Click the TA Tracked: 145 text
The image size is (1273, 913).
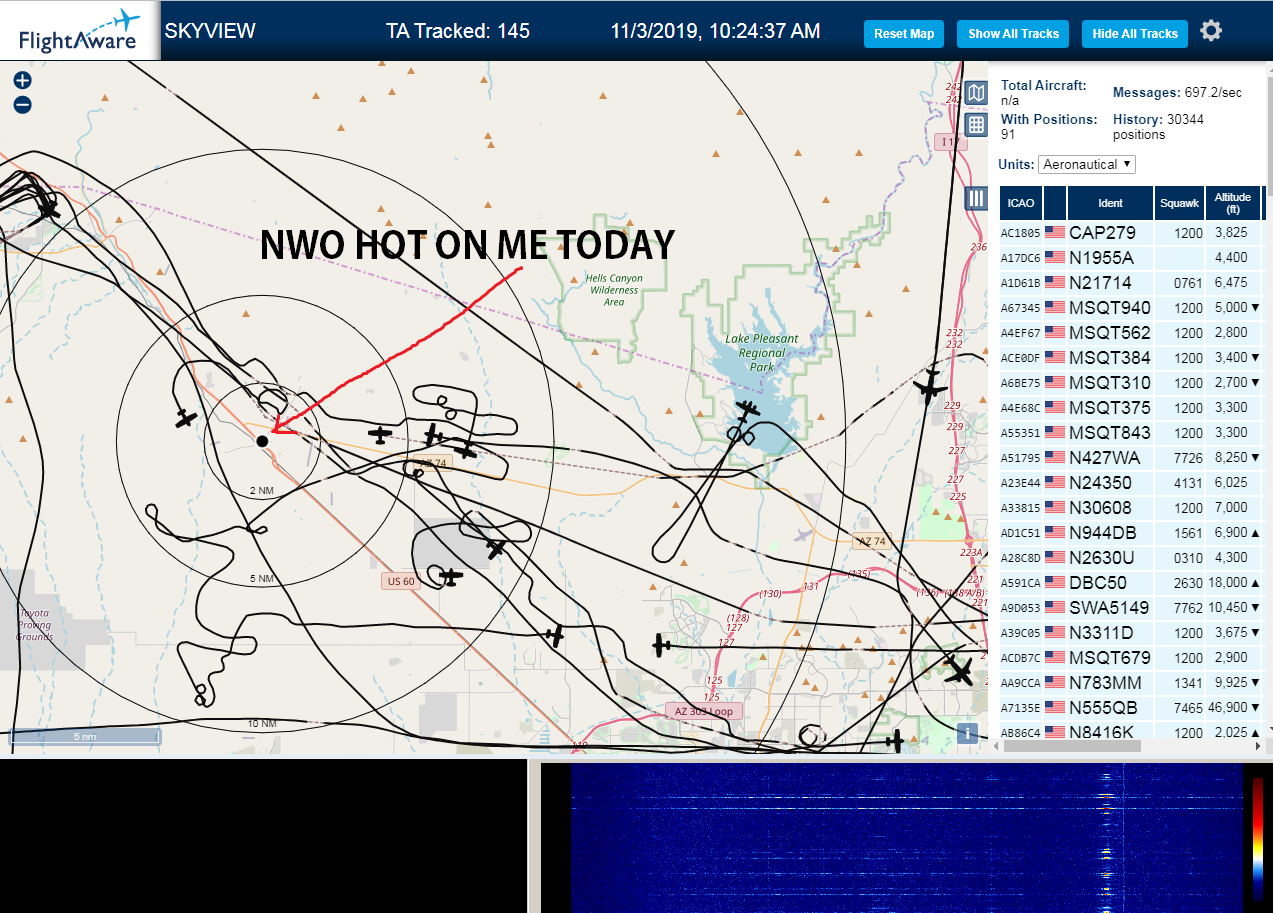458,31
